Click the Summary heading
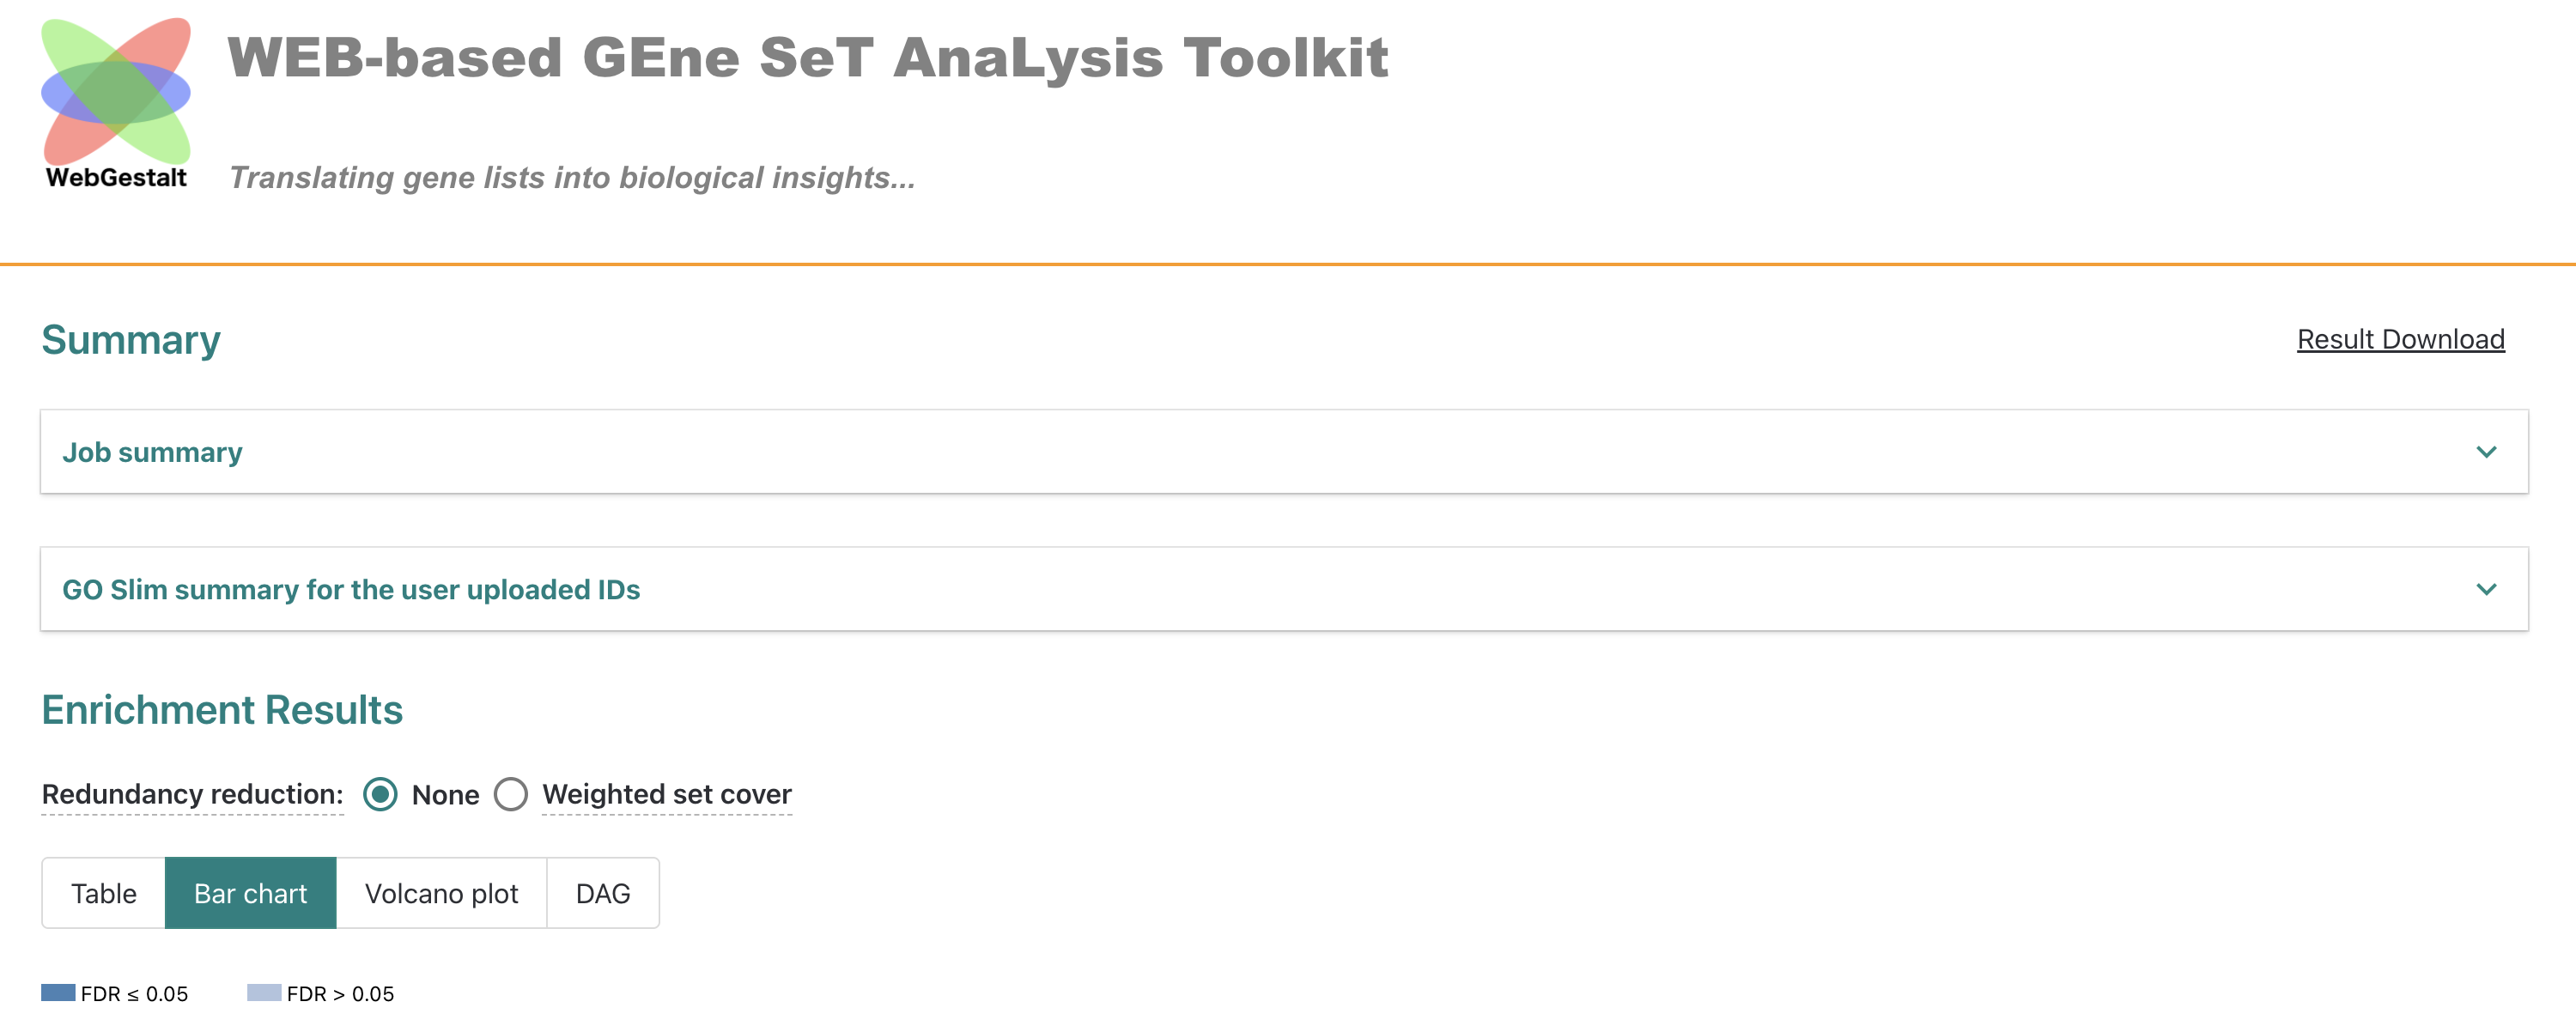Viewport: 2576px width, 1032px height. point(130,340)
